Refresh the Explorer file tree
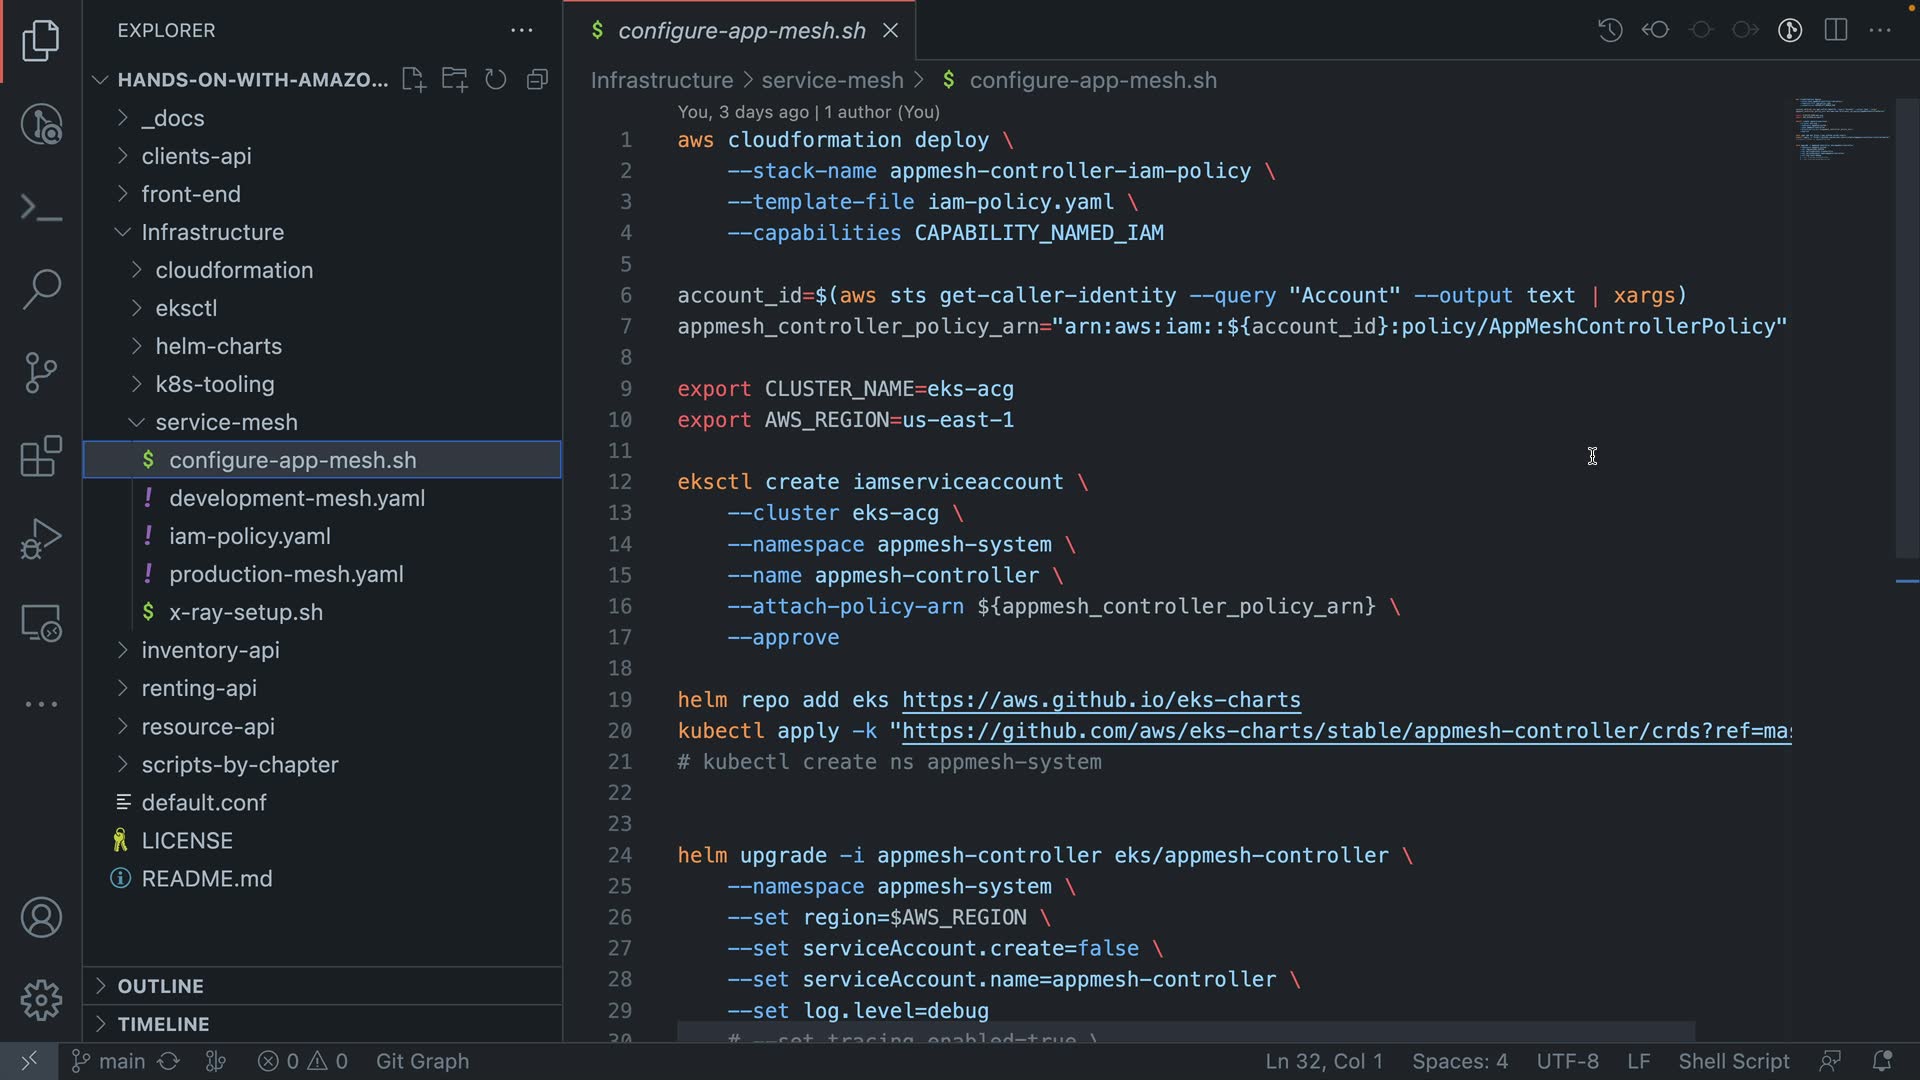1920x1080 pixels. click(496, 80)
